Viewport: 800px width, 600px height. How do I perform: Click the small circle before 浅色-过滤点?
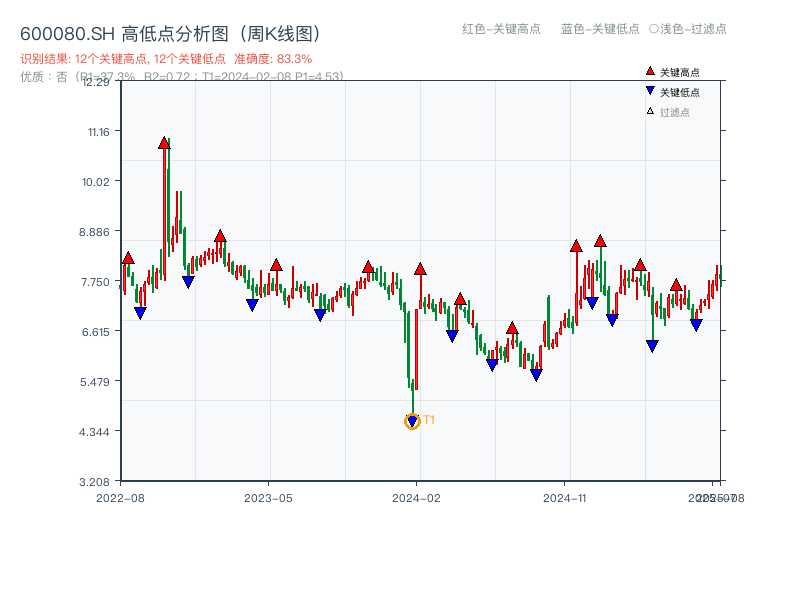click(654, 29)
